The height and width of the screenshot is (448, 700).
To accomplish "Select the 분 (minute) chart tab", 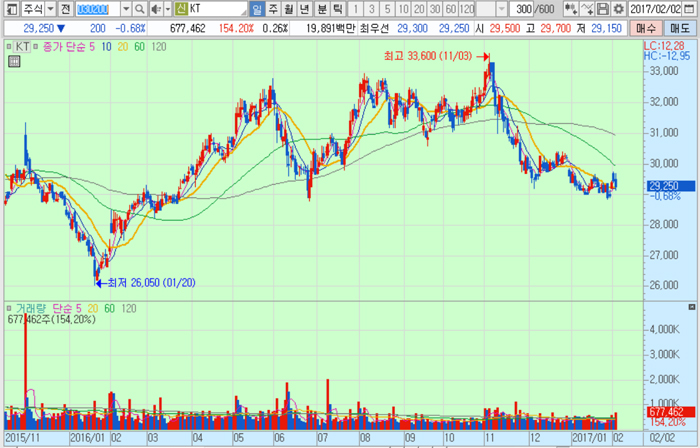I will click(321, 9).
